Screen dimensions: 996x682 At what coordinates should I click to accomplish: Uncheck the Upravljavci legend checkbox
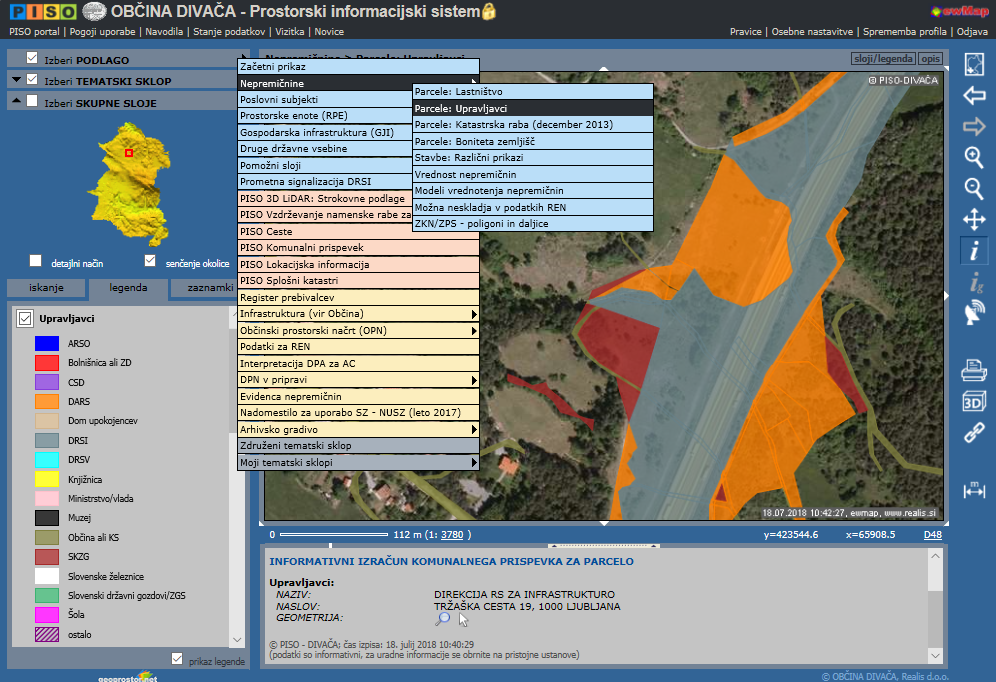tap(25, 319)
